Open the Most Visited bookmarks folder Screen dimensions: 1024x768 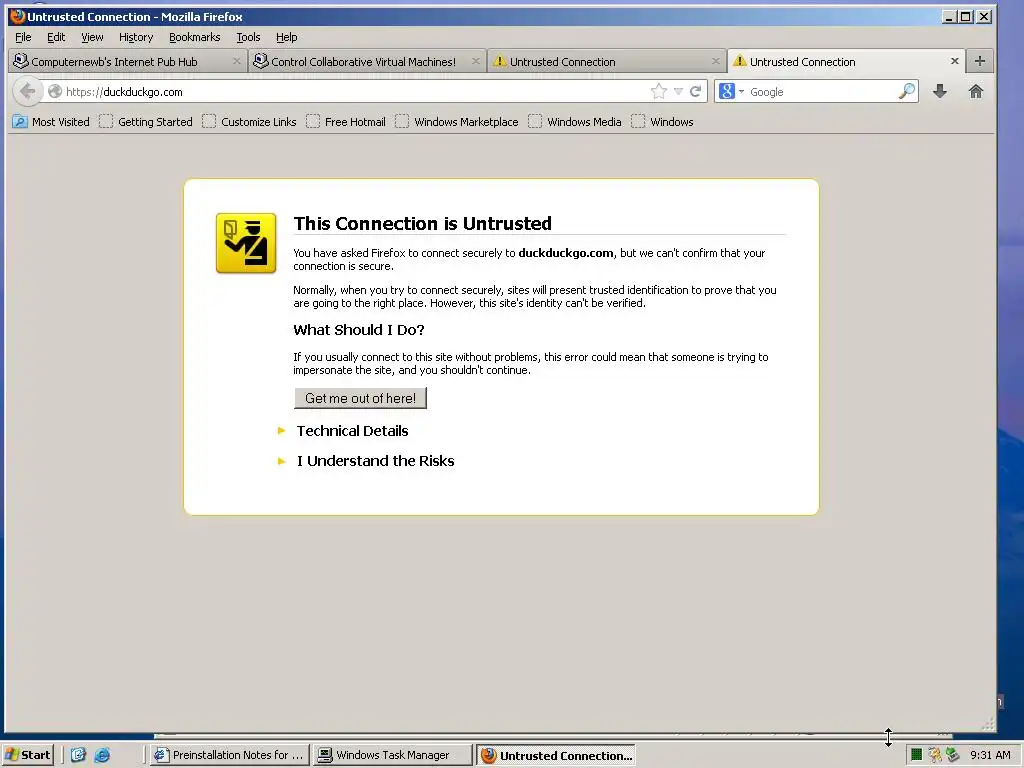click(51, 121)
